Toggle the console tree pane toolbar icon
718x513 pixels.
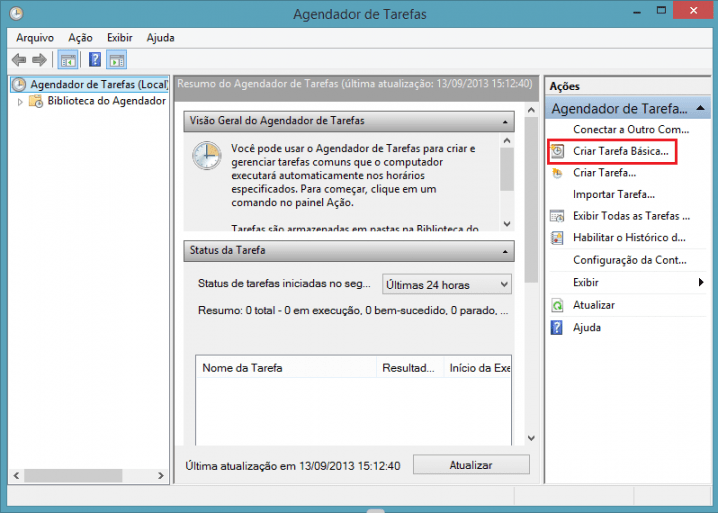[68, 60]
